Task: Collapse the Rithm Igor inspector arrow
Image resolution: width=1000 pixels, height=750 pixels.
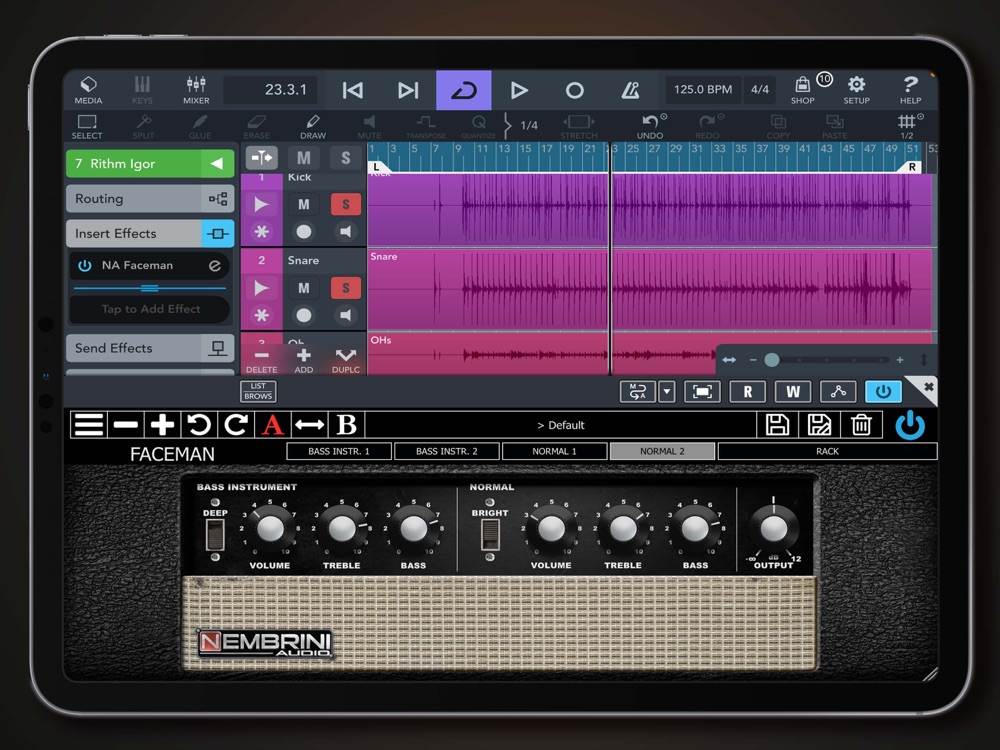Action: tap(217, 164)
